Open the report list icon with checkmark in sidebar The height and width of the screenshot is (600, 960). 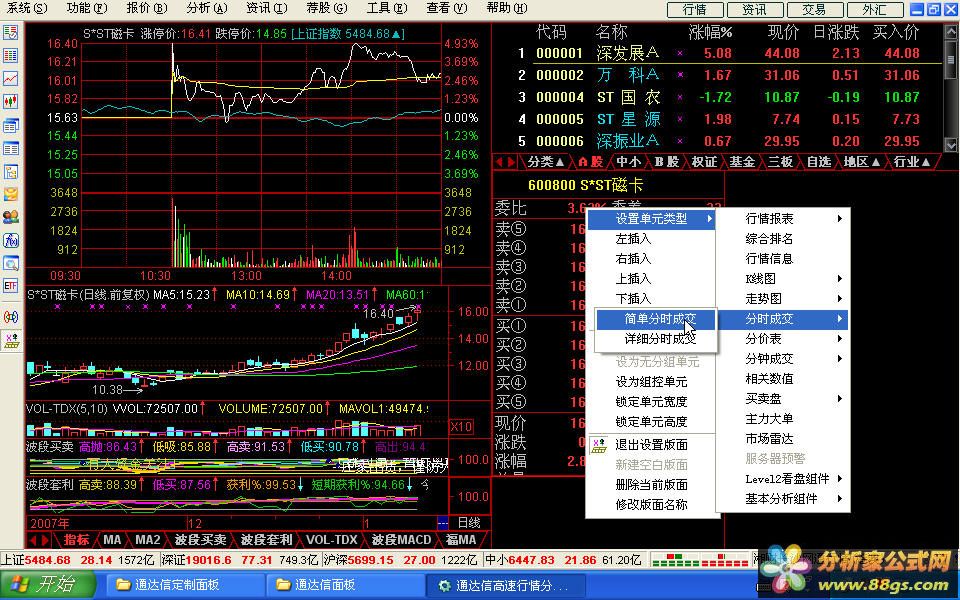[10, 32]
